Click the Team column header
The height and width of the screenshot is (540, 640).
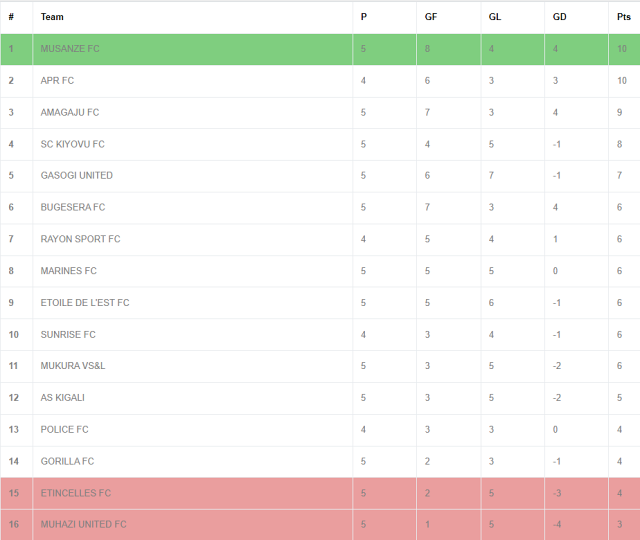(x=52, y=17)
